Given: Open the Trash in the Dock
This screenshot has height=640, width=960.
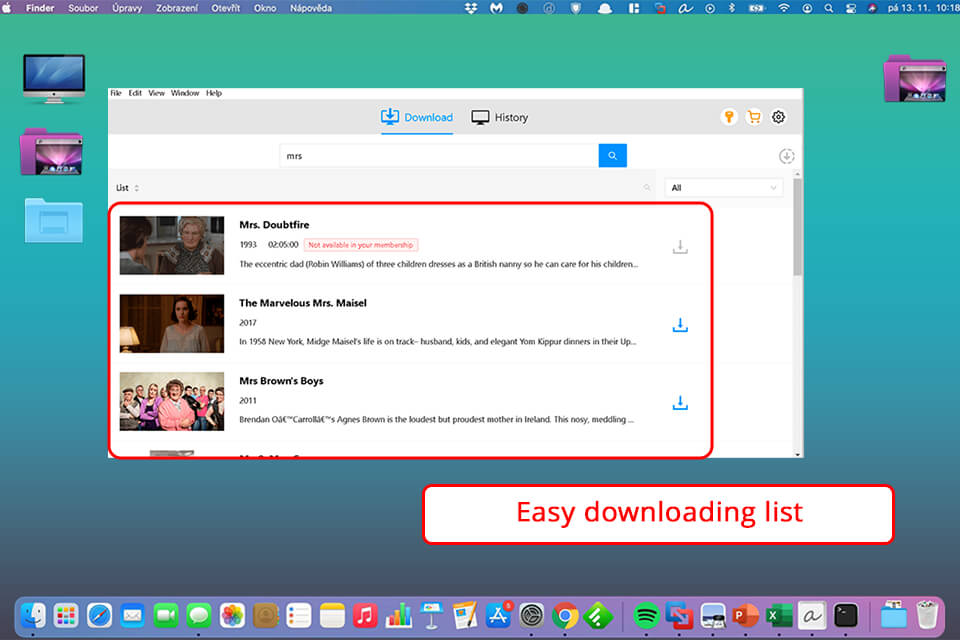Looking at the screenshot, I should 927,614.
